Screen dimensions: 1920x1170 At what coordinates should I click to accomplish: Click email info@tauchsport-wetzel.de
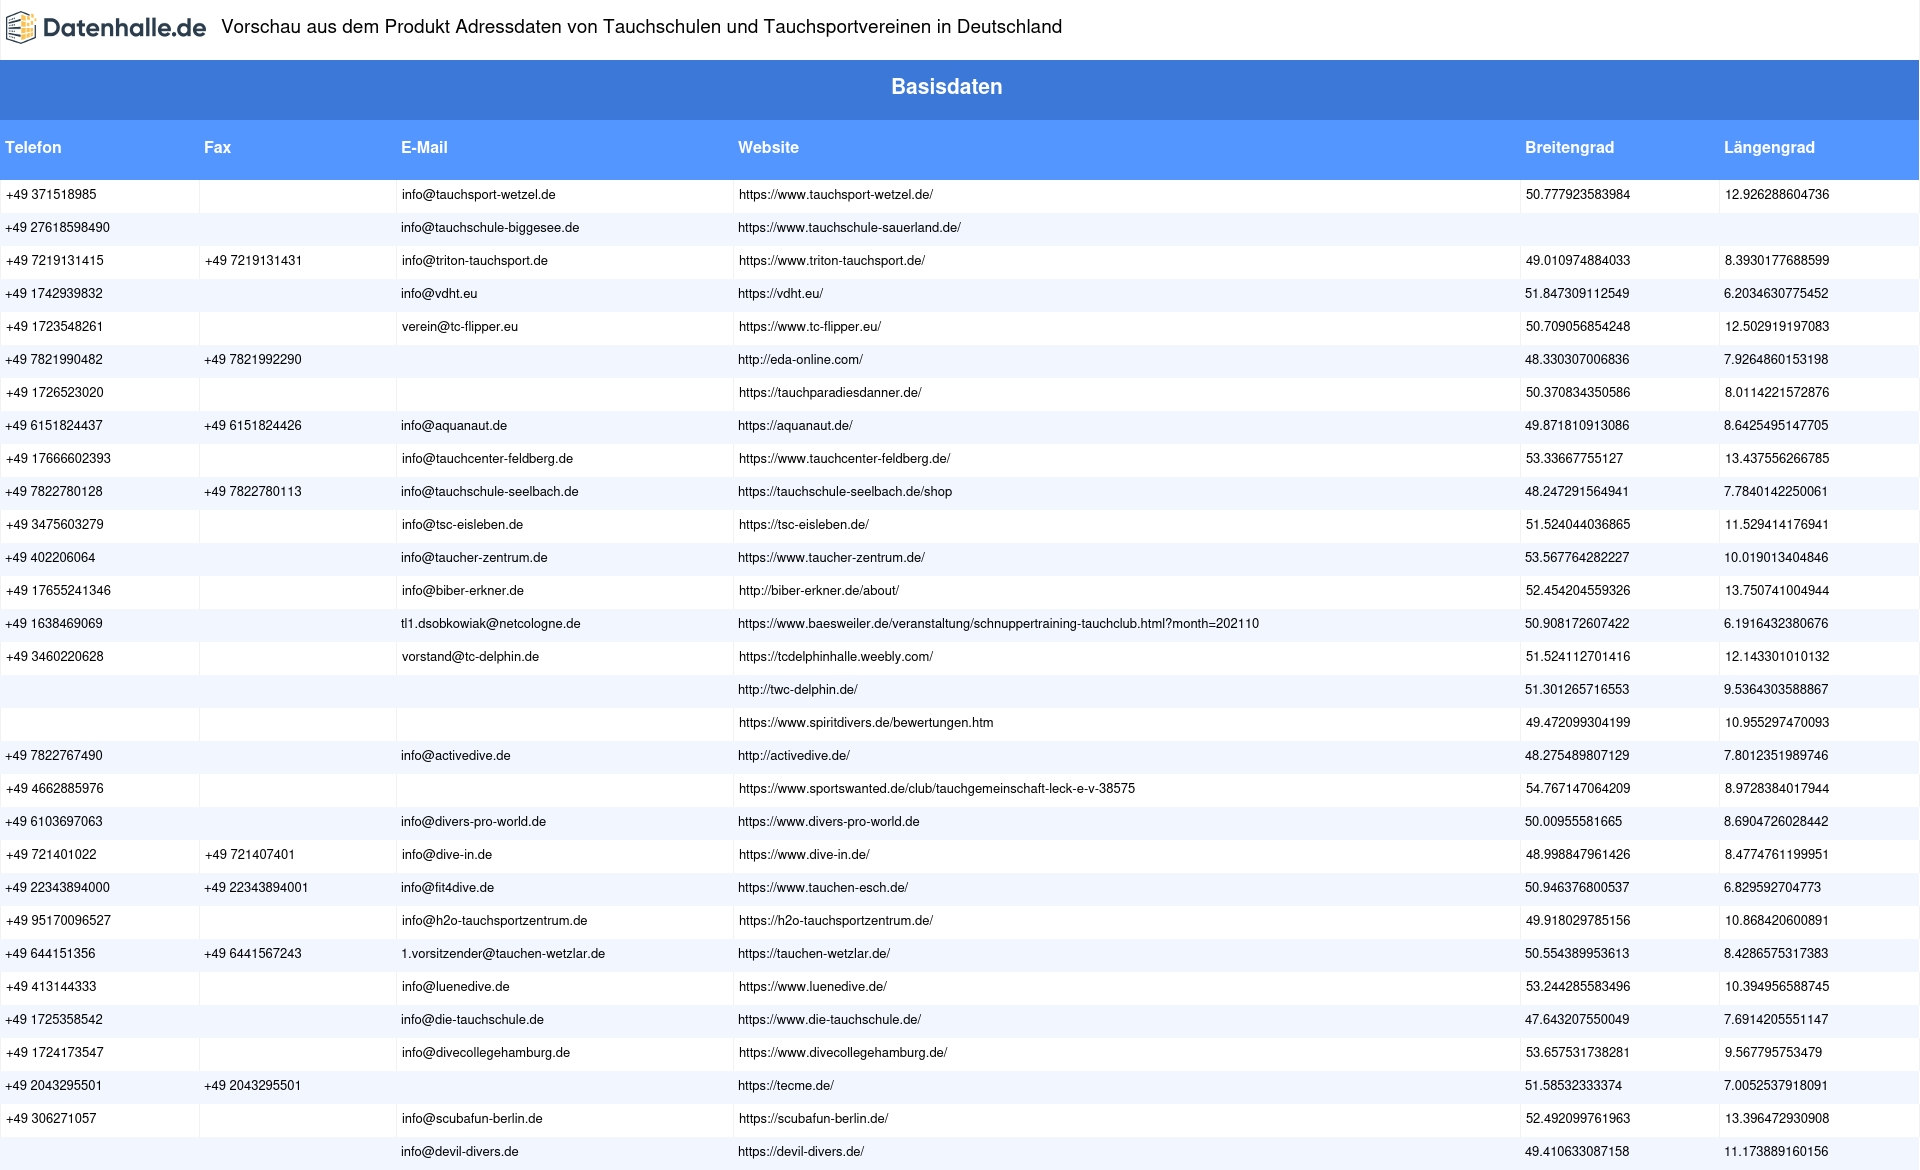478,195
